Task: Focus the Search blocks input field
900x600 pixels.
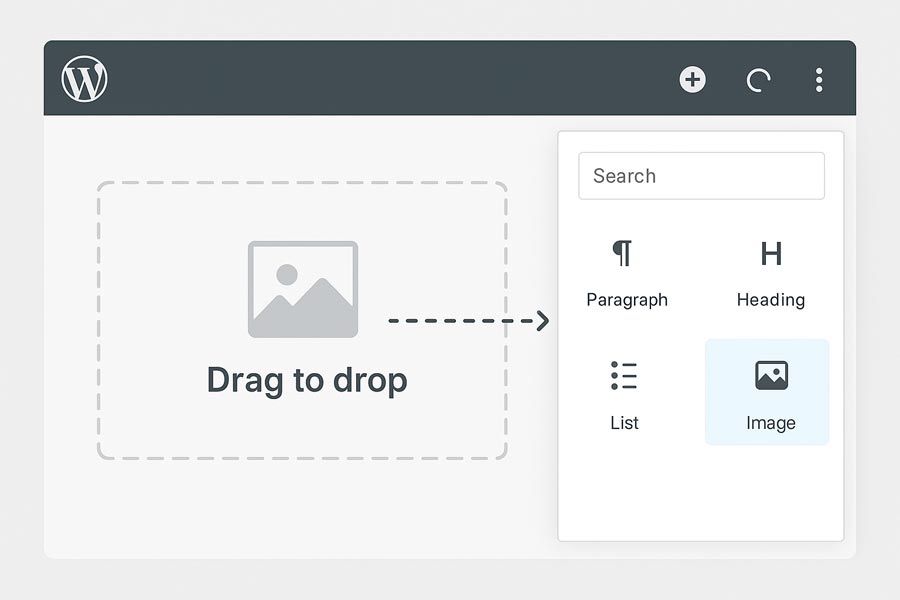Action: (701, 176)
